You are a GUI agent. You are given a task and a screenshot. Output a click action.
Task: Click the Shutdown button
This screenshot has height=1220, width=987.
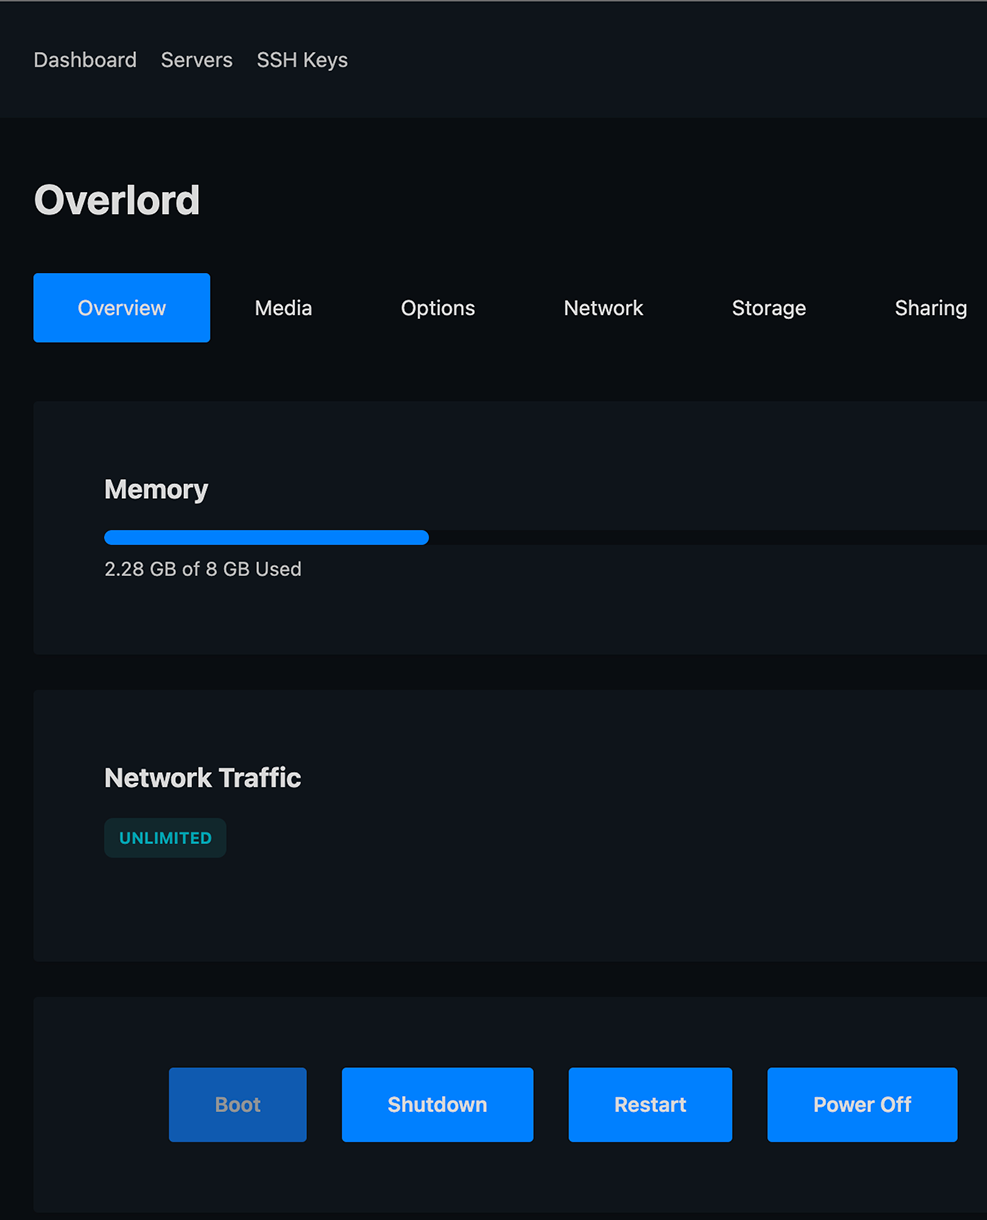click(x=437, y=1105)
